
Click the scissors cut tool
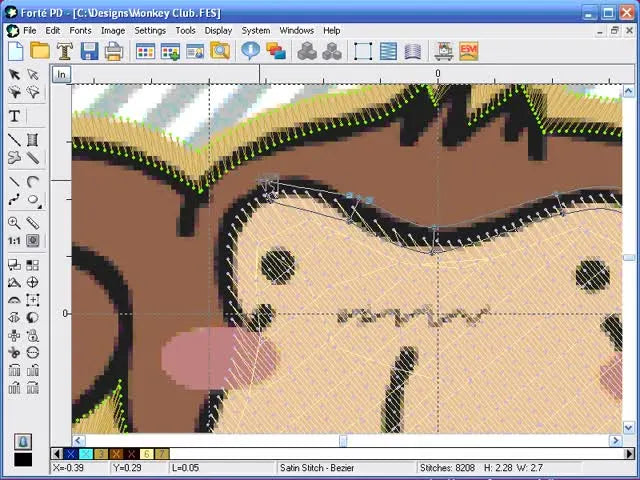coord(14,352)
